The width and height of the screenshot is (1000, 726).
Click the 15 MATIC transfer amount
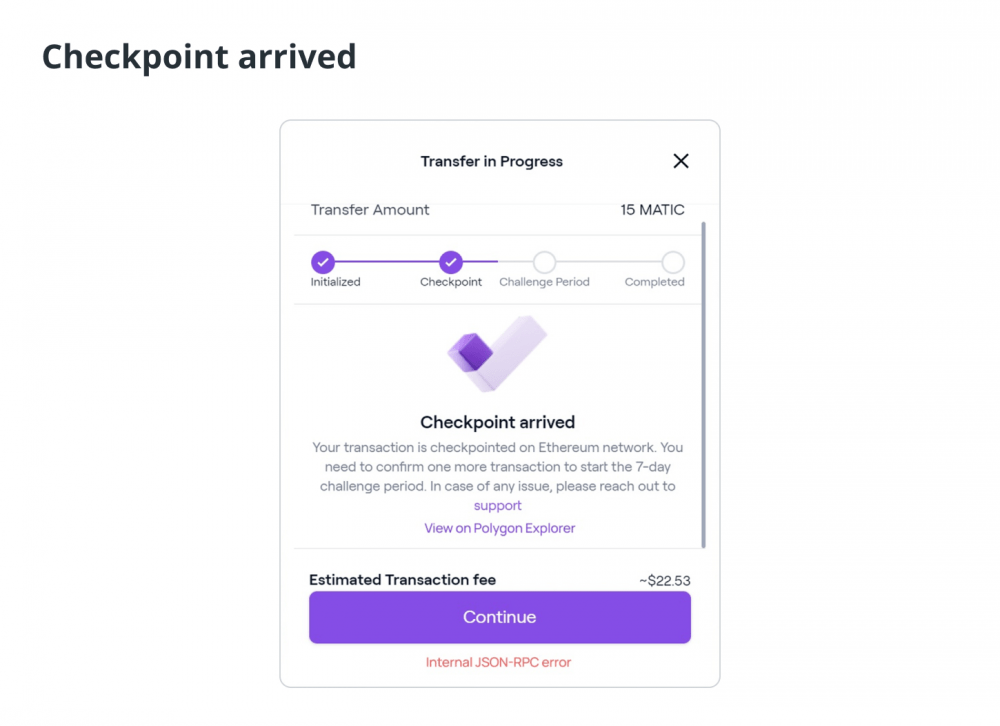pyautogui.click(x=652, y=210)
